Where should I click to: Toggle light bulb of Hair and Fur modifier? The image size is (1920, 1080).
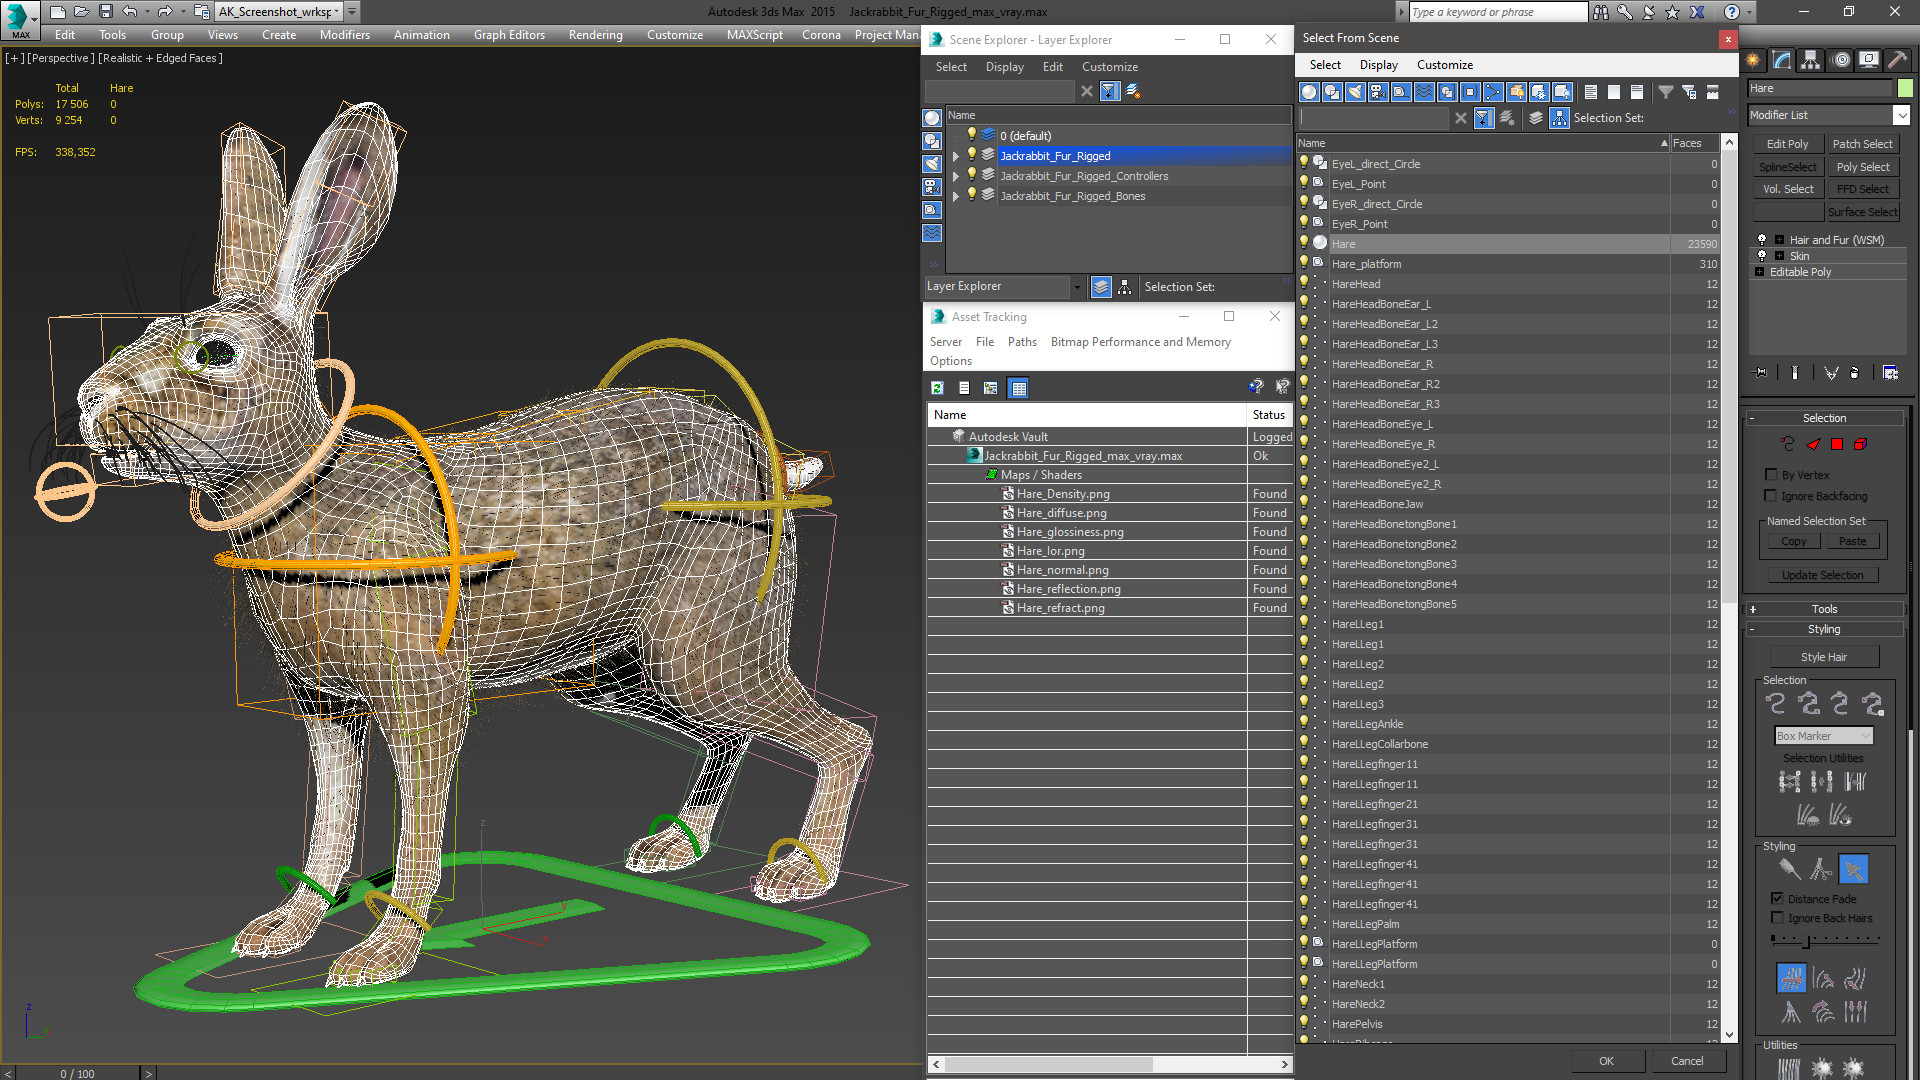coord(1762,240)
